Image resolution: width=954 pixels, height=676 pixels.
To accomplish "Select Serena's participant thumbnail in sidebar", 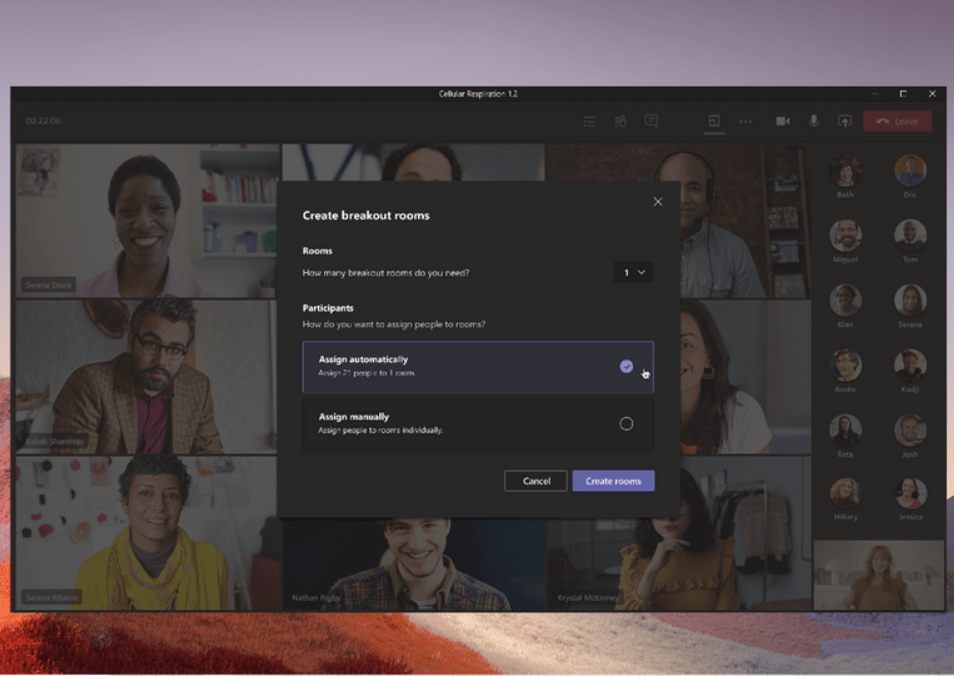I will click(910, 300).
